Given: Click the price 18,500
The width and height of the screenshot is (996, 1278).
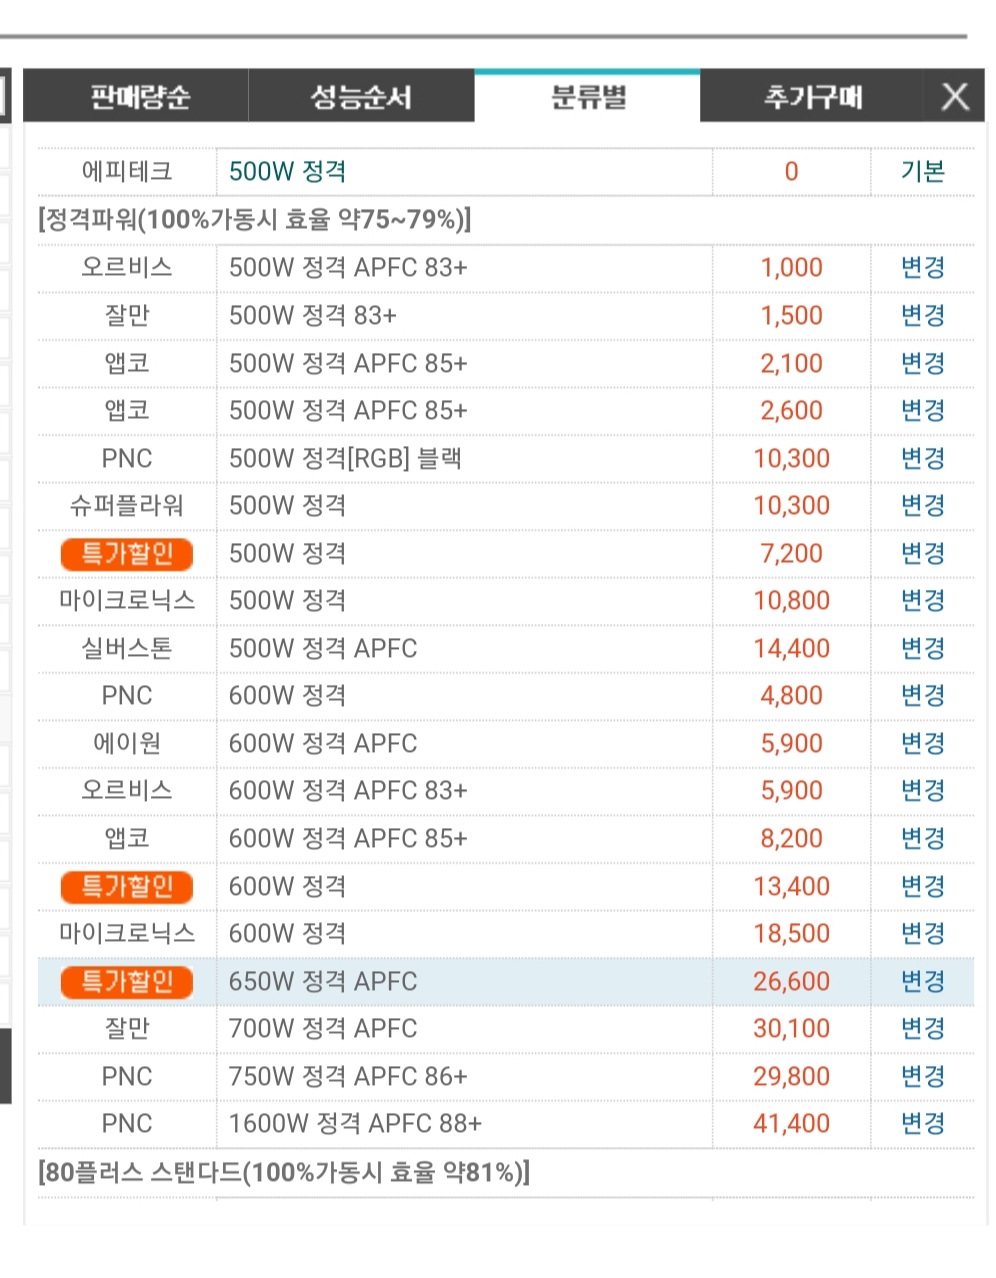Looking at the screenshot, I should click(x=791, y=933).
